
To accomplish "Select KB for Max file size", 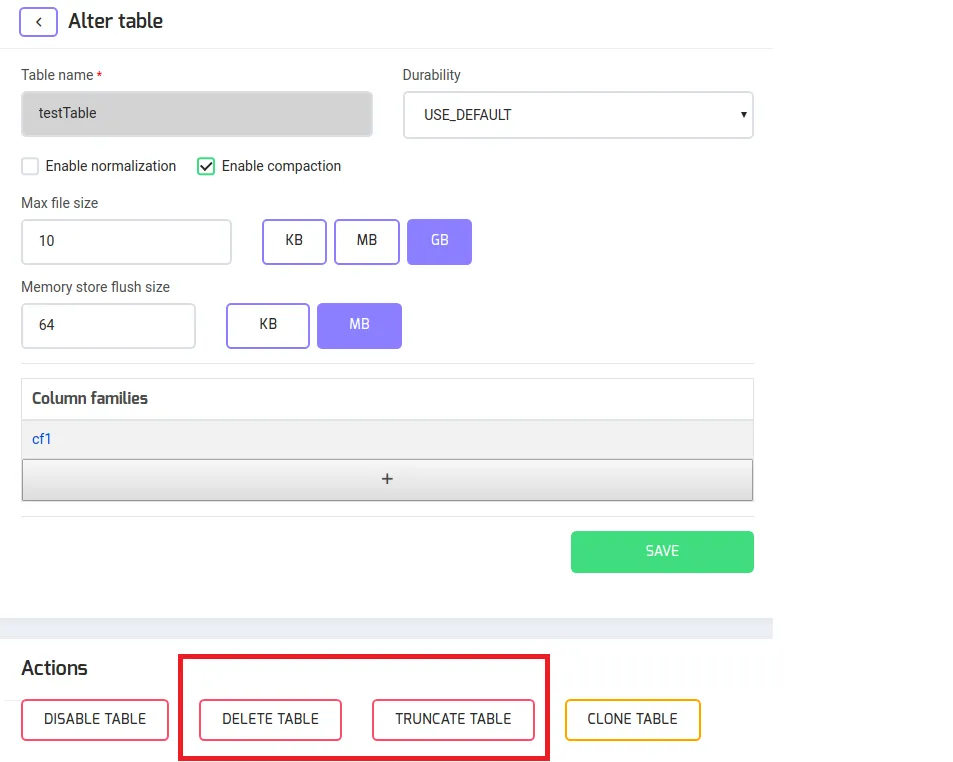I will coord(294,241).
